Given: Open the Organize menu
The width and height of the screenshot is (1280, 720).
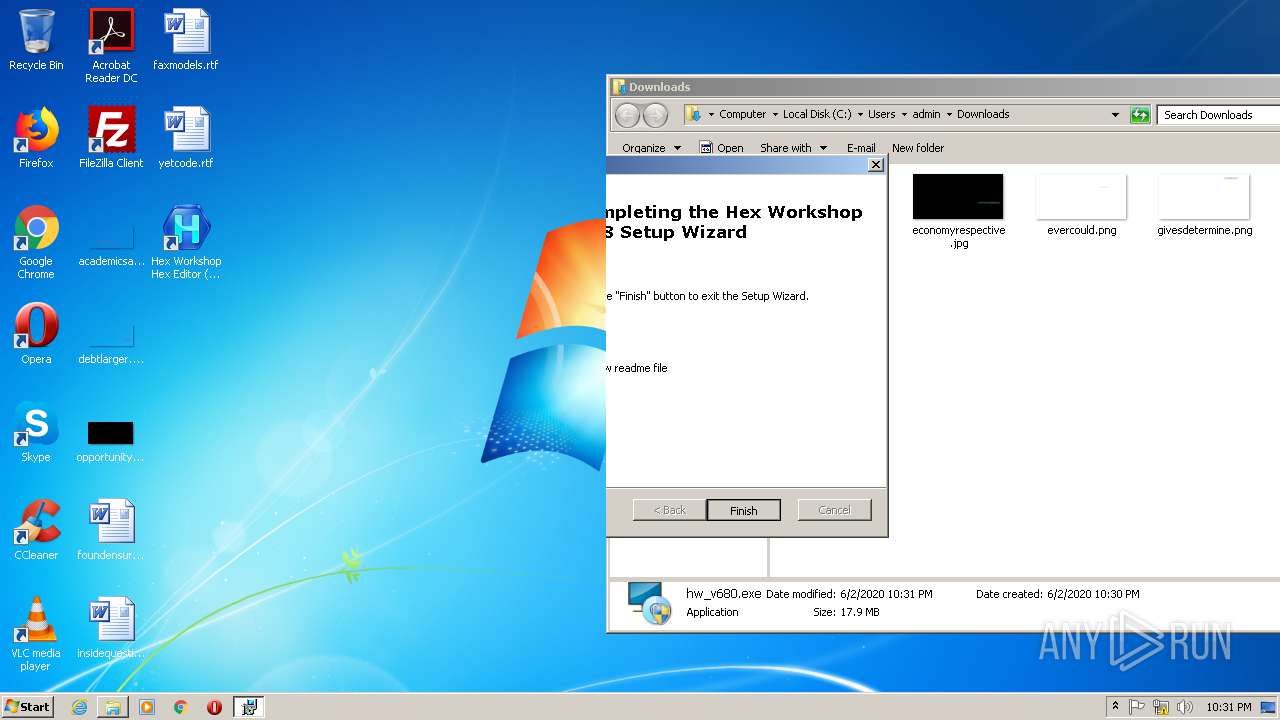Looking at the screenshot, I should coord(651,148).
